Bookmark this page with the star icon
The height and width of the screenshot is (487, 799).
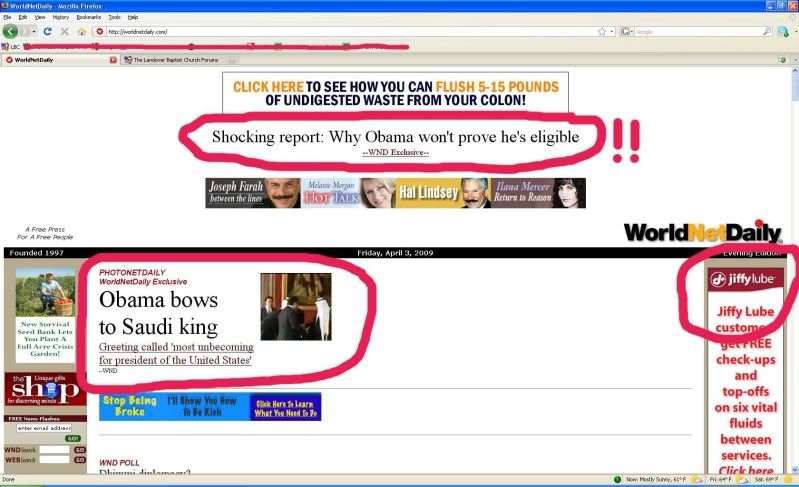coord(602,32)
